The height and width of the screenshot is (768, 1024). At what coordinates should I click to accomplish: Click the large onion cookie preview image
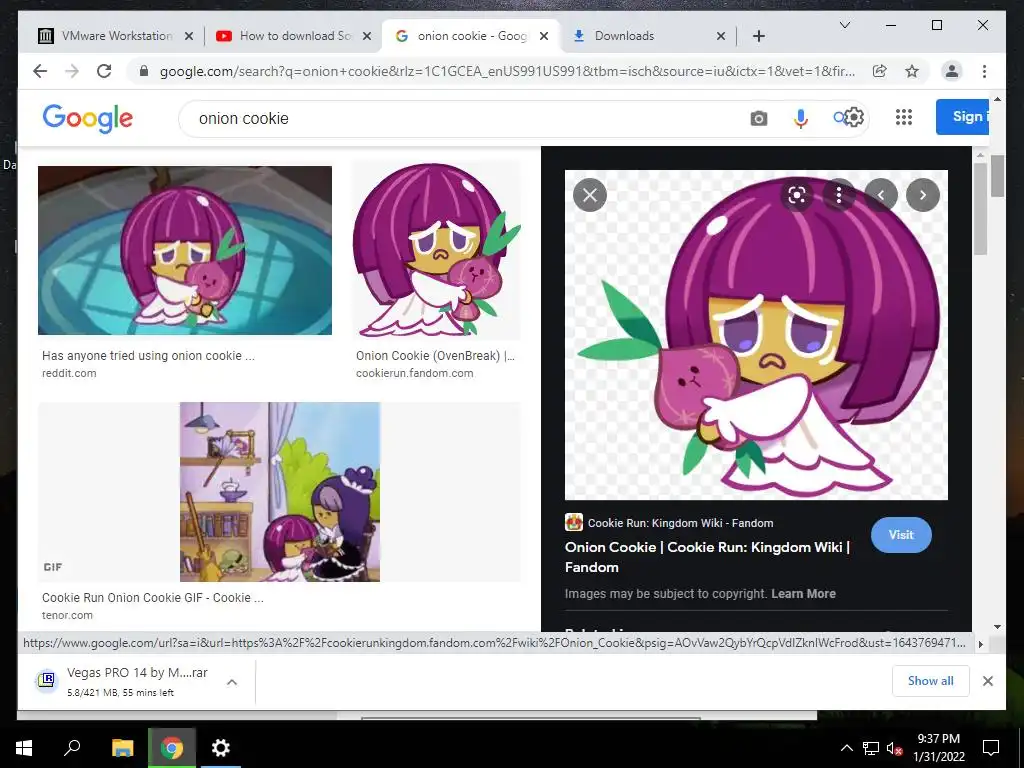pyautogui.click(x=756, y=335)
